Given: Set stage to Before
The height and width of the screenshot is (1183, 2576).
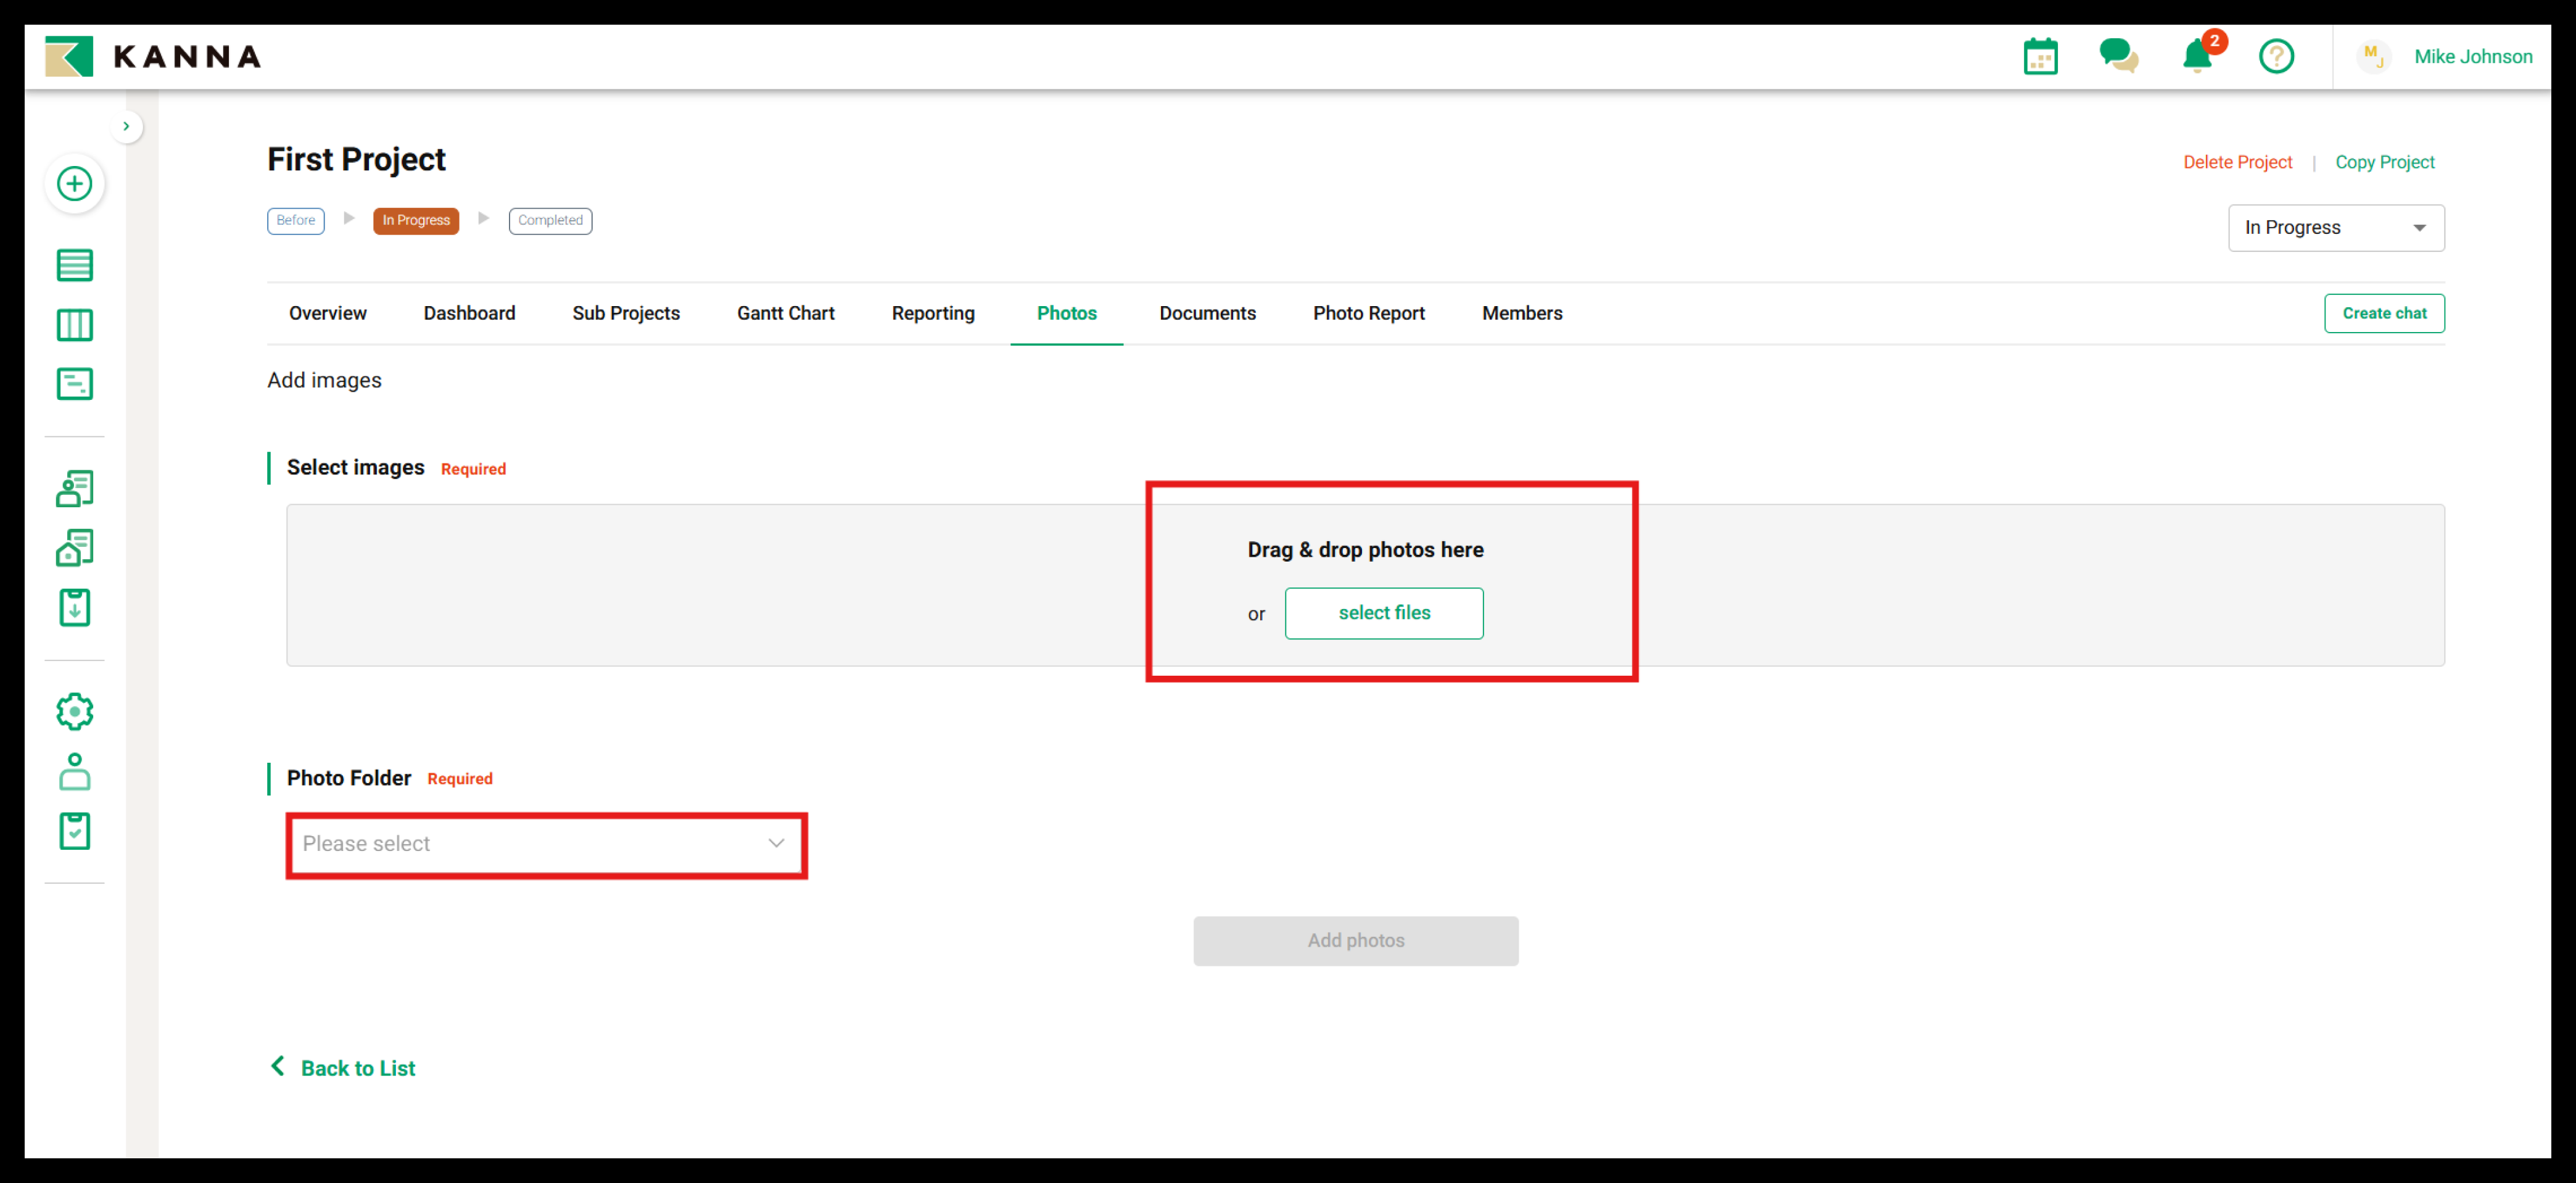Looking at the screenshot, I should pos(295,220).
